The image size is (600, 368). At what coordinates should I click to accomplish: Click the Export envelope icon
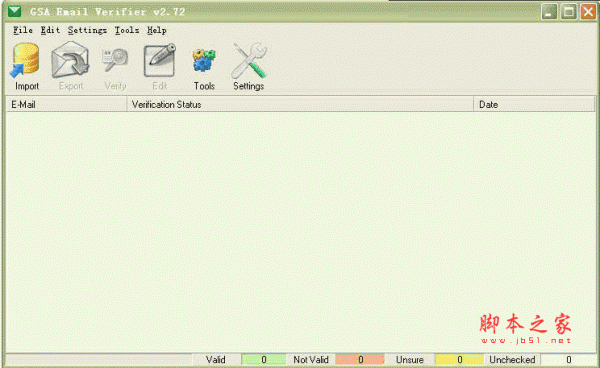[x=70, y=59]
